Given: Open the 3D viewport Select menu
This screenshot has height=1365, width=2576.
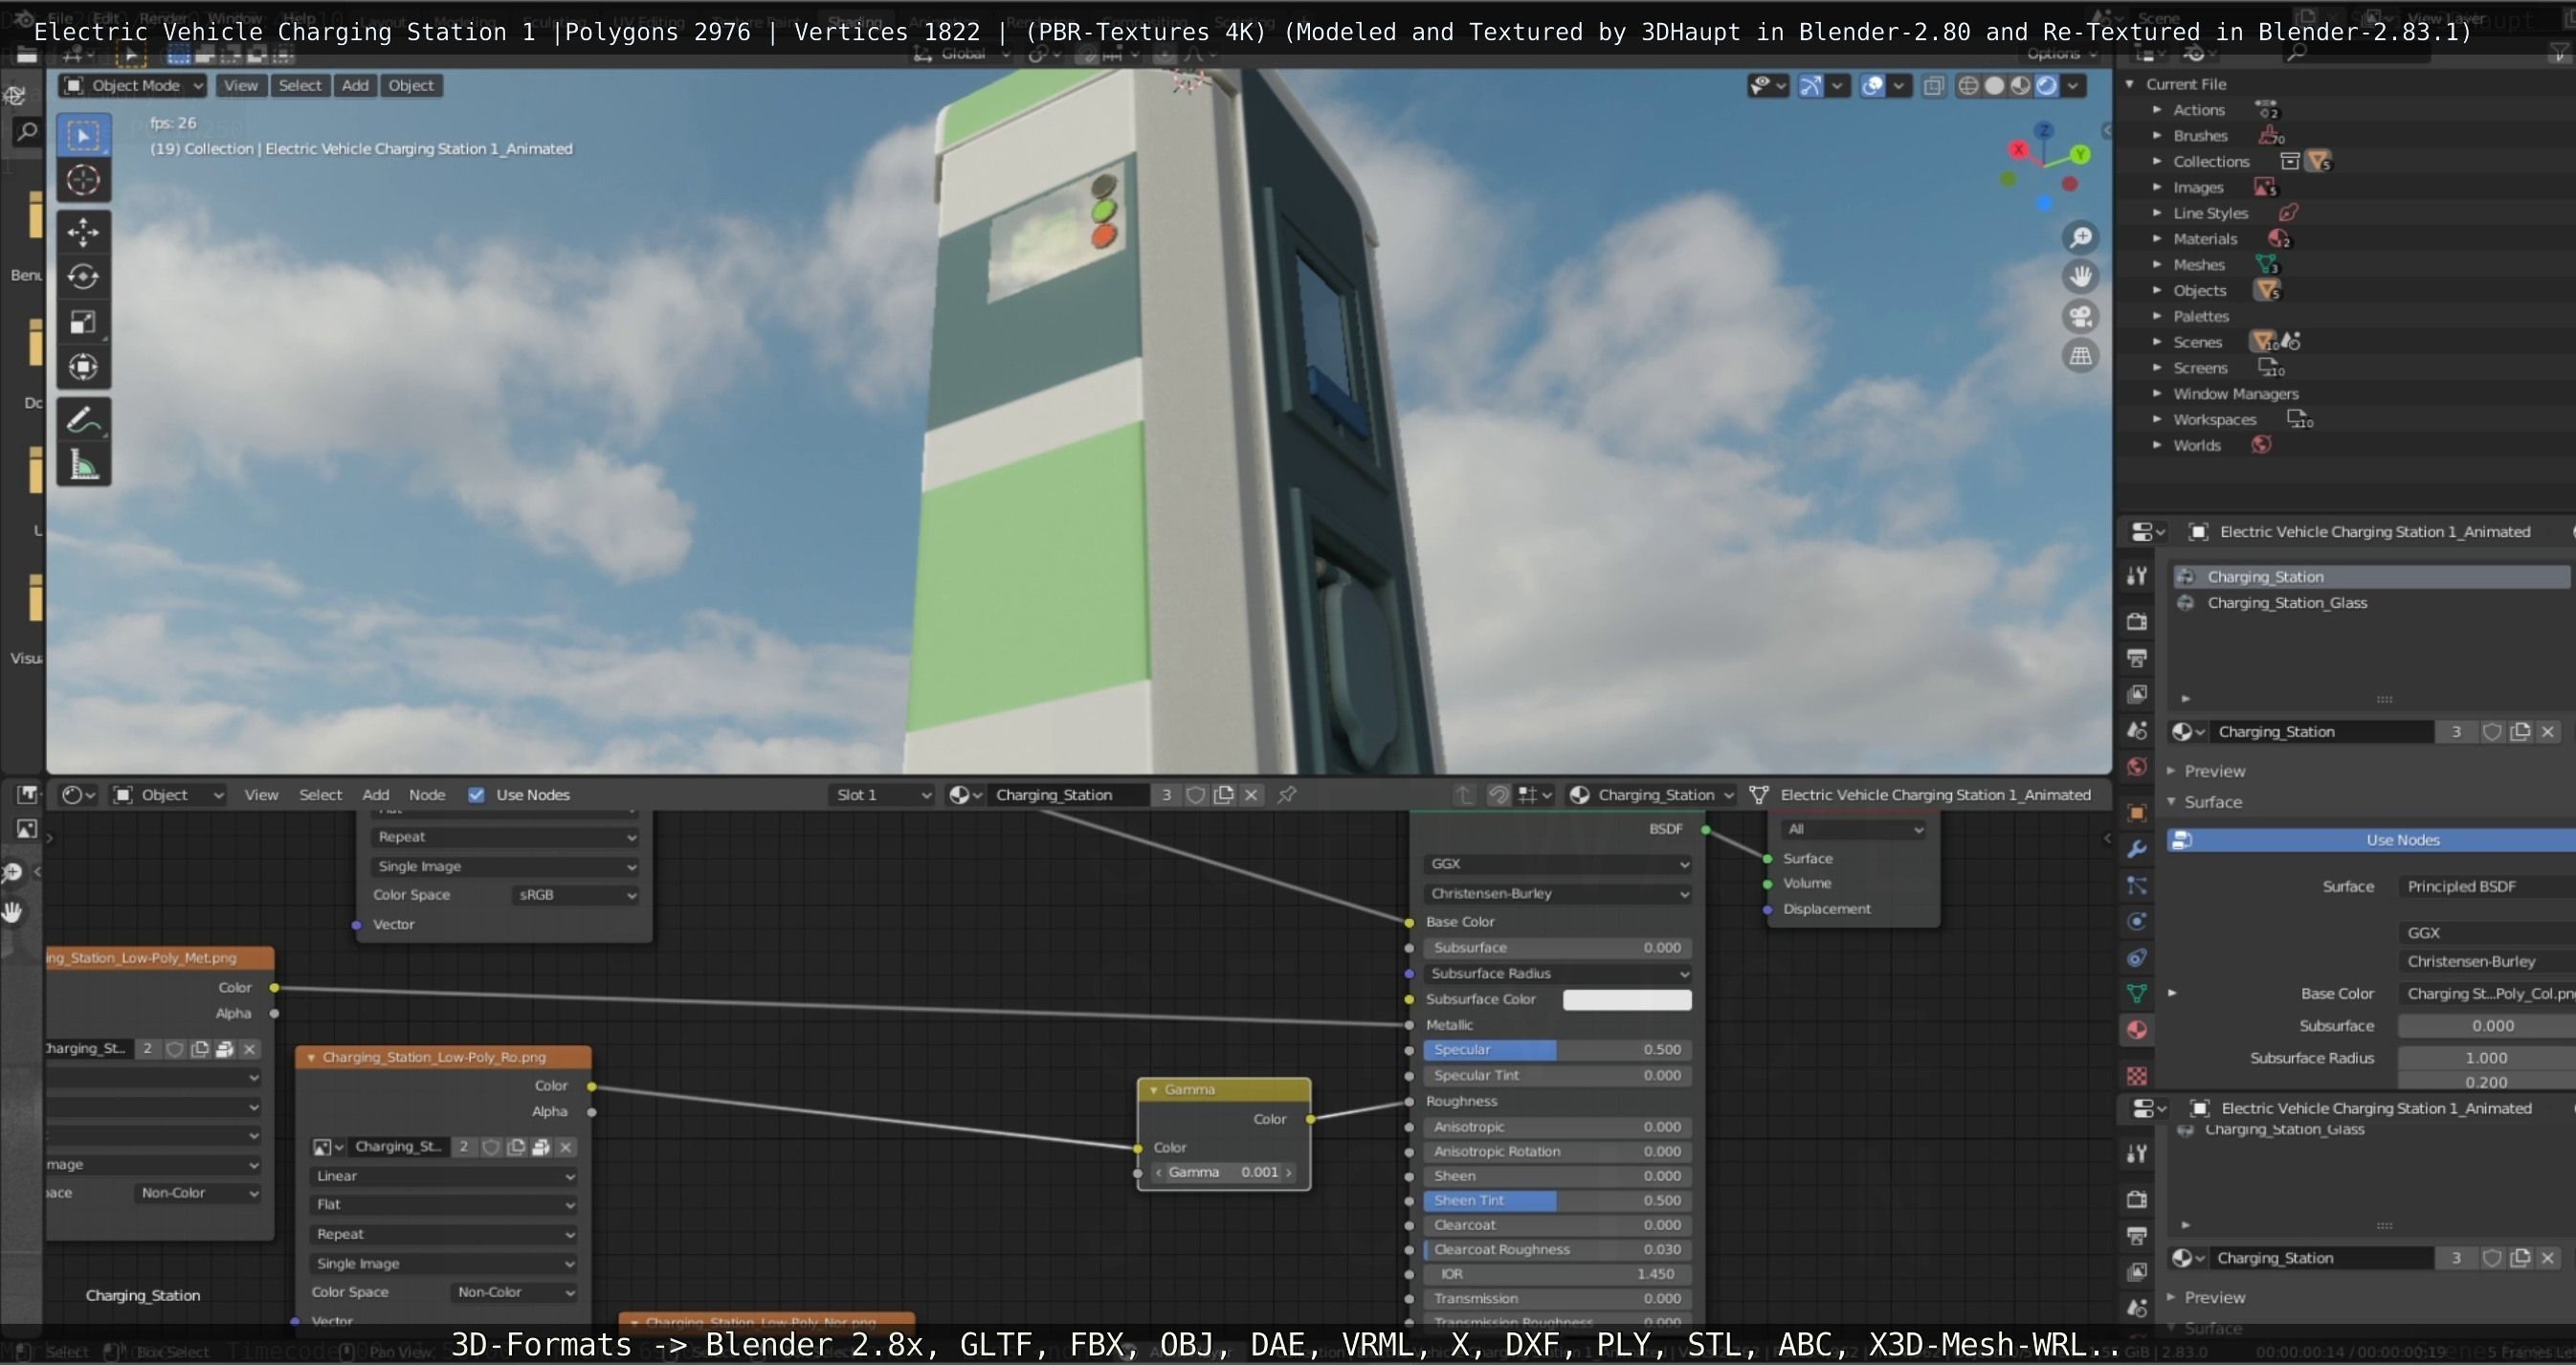Looking at the screenshot, I should 300,86.
